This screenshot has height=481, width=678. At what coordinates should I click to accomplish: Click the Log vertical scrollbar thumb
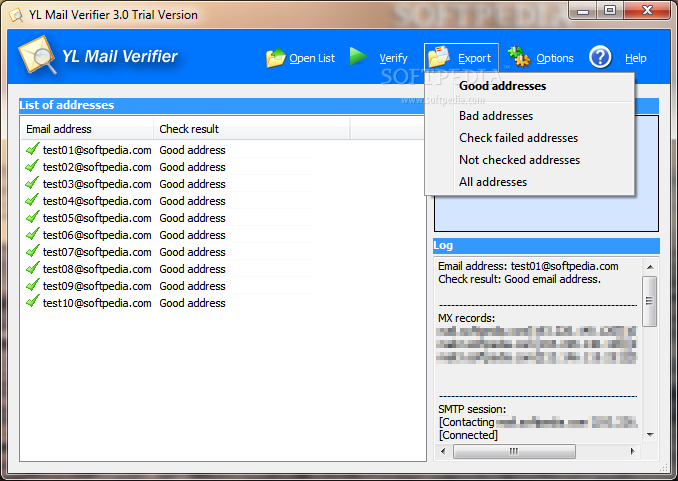[649, 301]
